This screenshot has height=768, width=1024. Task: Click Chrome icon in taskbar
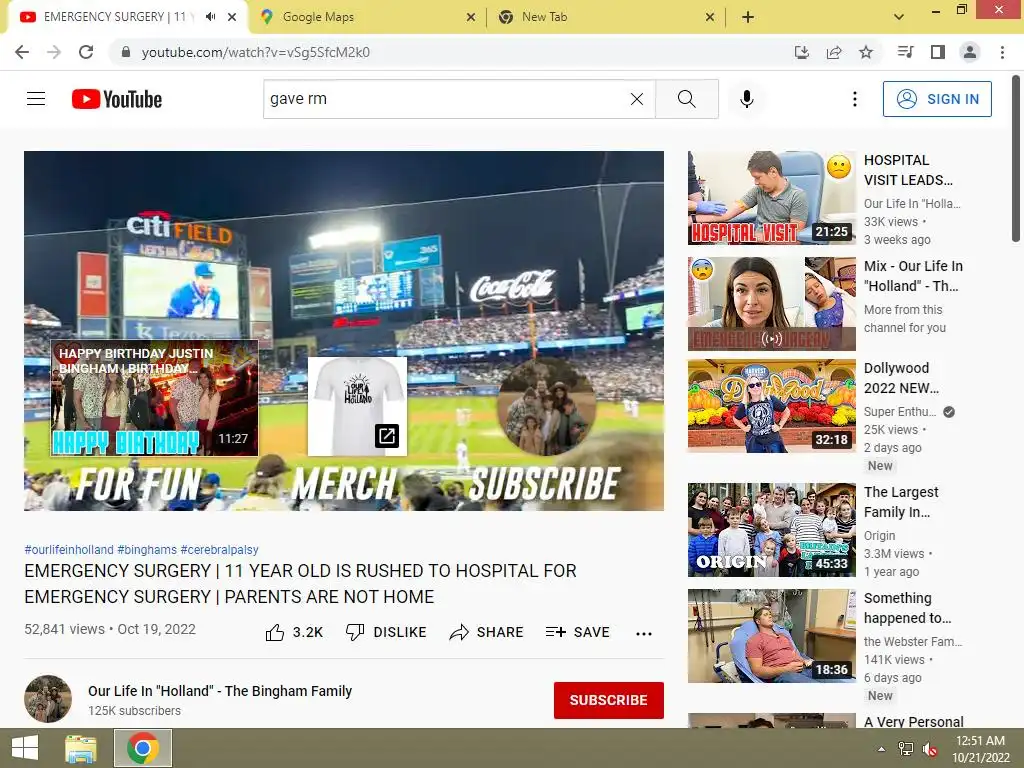click(143, 748)
